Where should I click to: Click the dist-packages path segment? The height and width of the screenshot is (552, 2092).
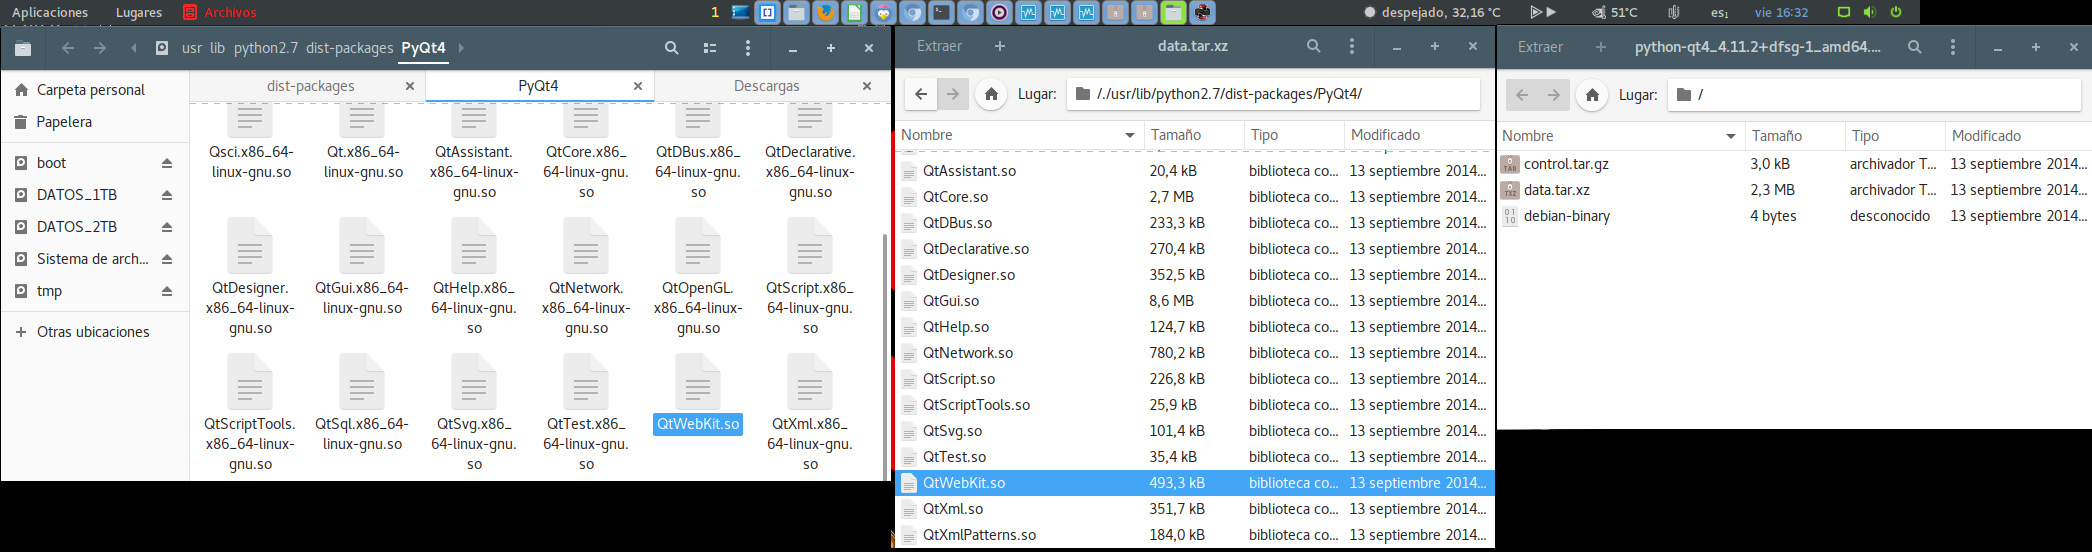(350, 48)
